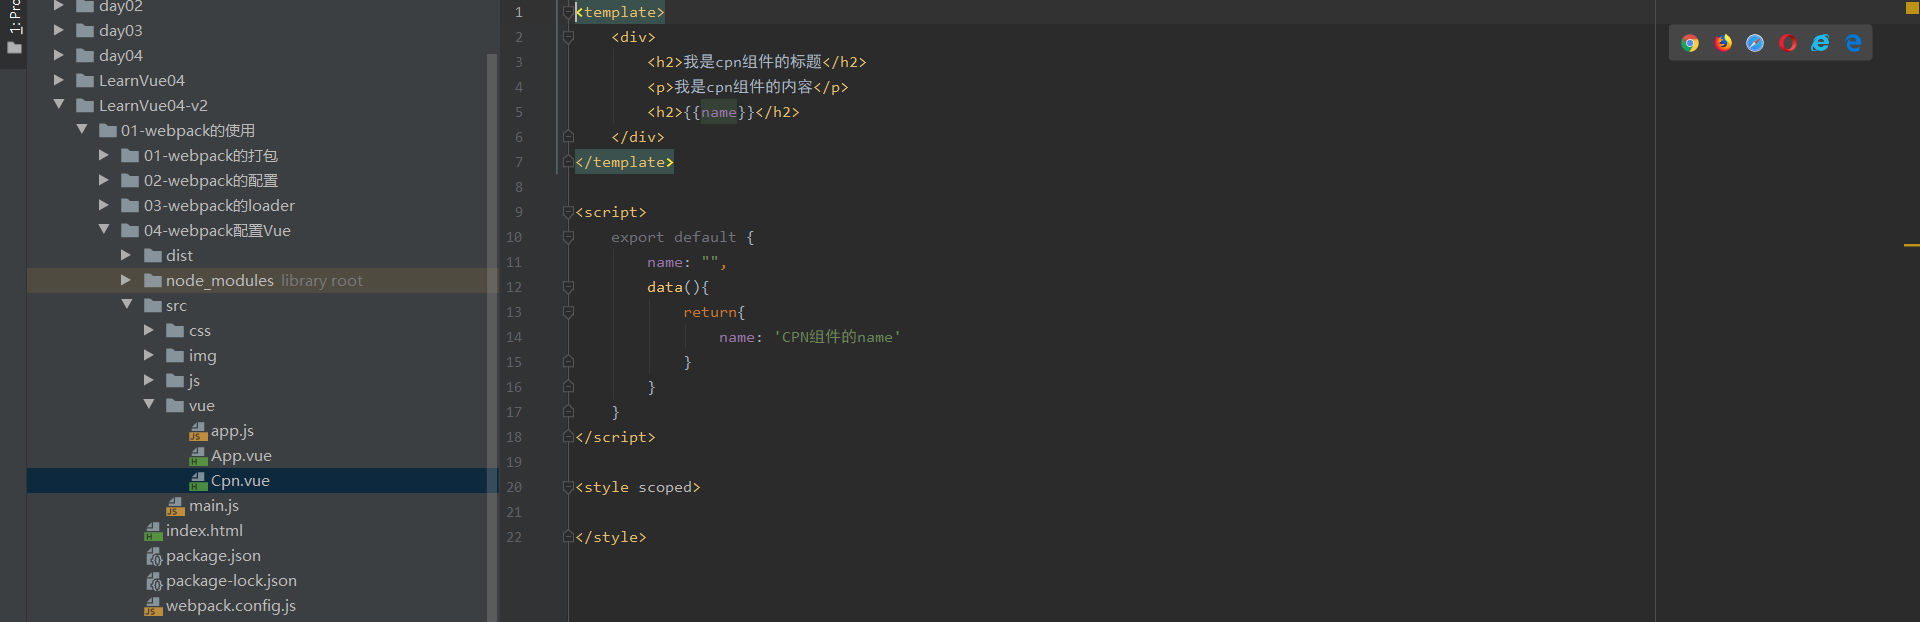Screen dimensions: 1920x622
Task: Click the warning marker on the error stripe
Action: 1911,245
